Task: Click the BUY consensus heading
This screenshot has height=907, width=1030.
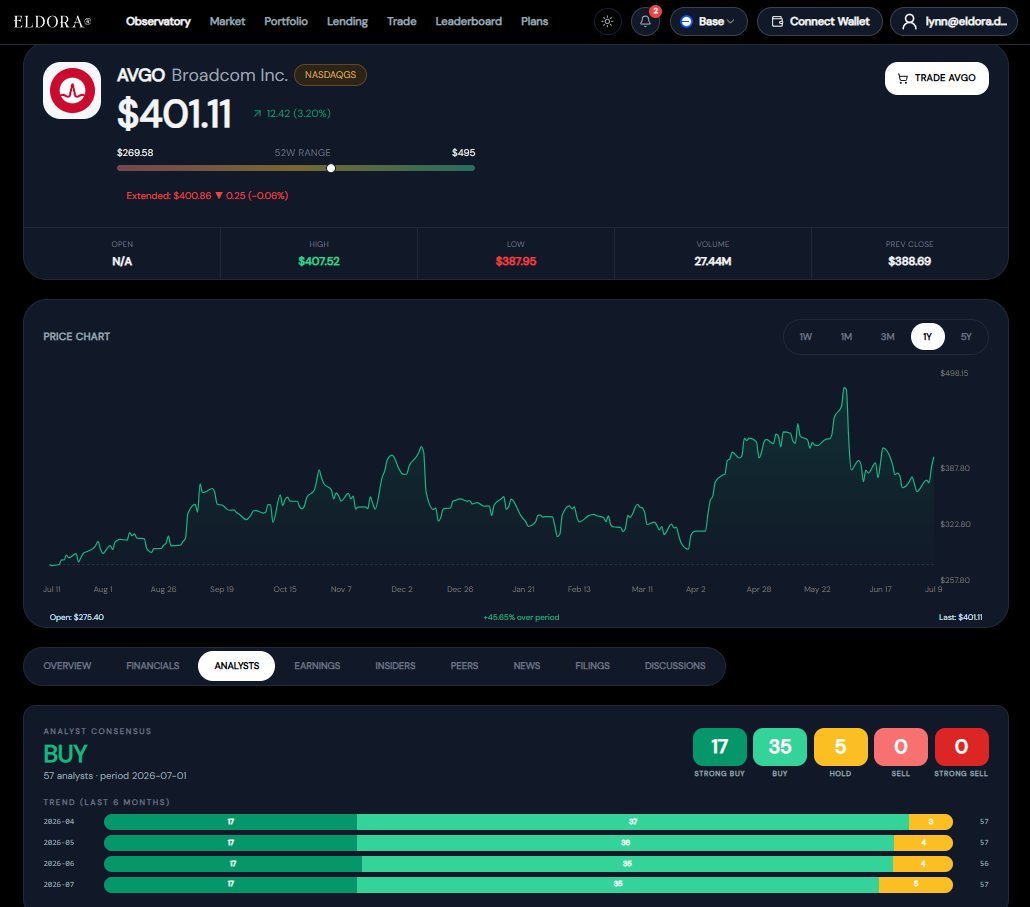Action: coord(65,754)
